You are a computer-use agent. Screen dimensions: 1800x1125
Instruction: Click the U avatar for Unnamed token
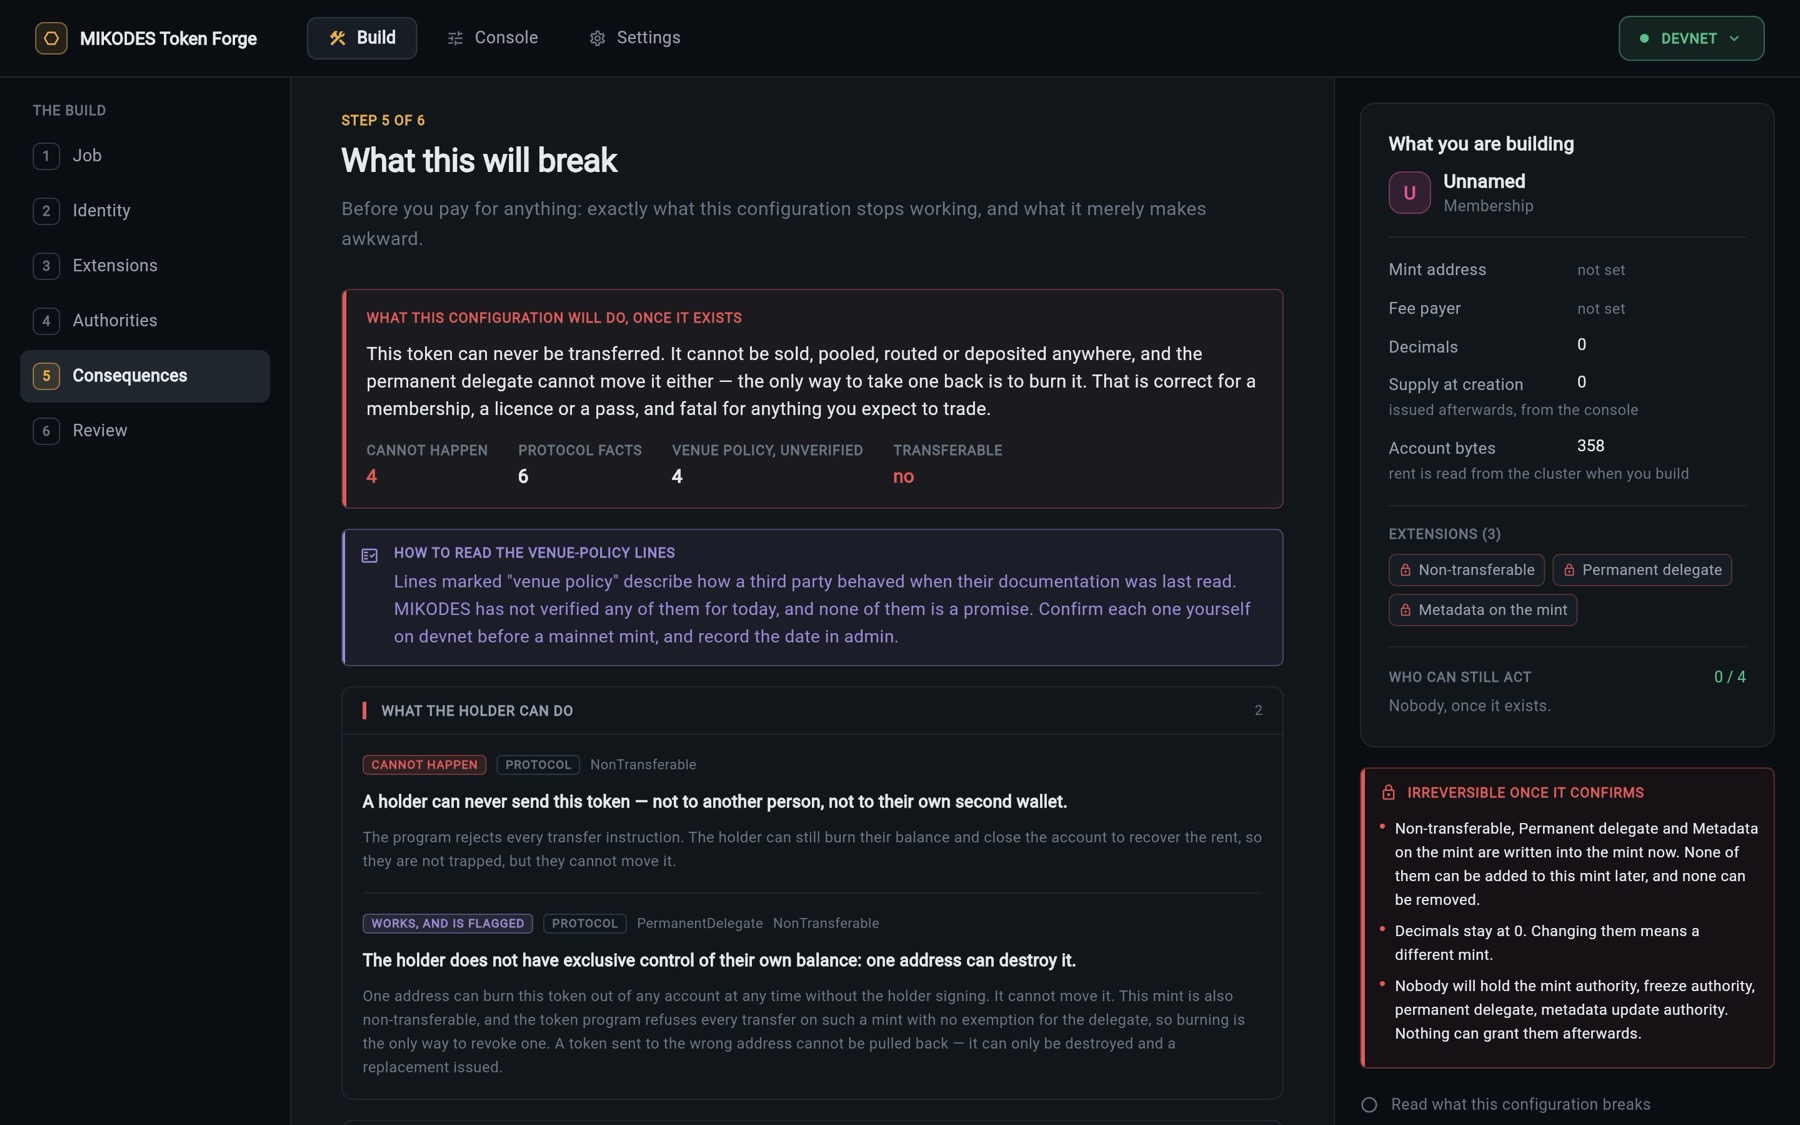pyautogui.click(x=1409, y=193)
